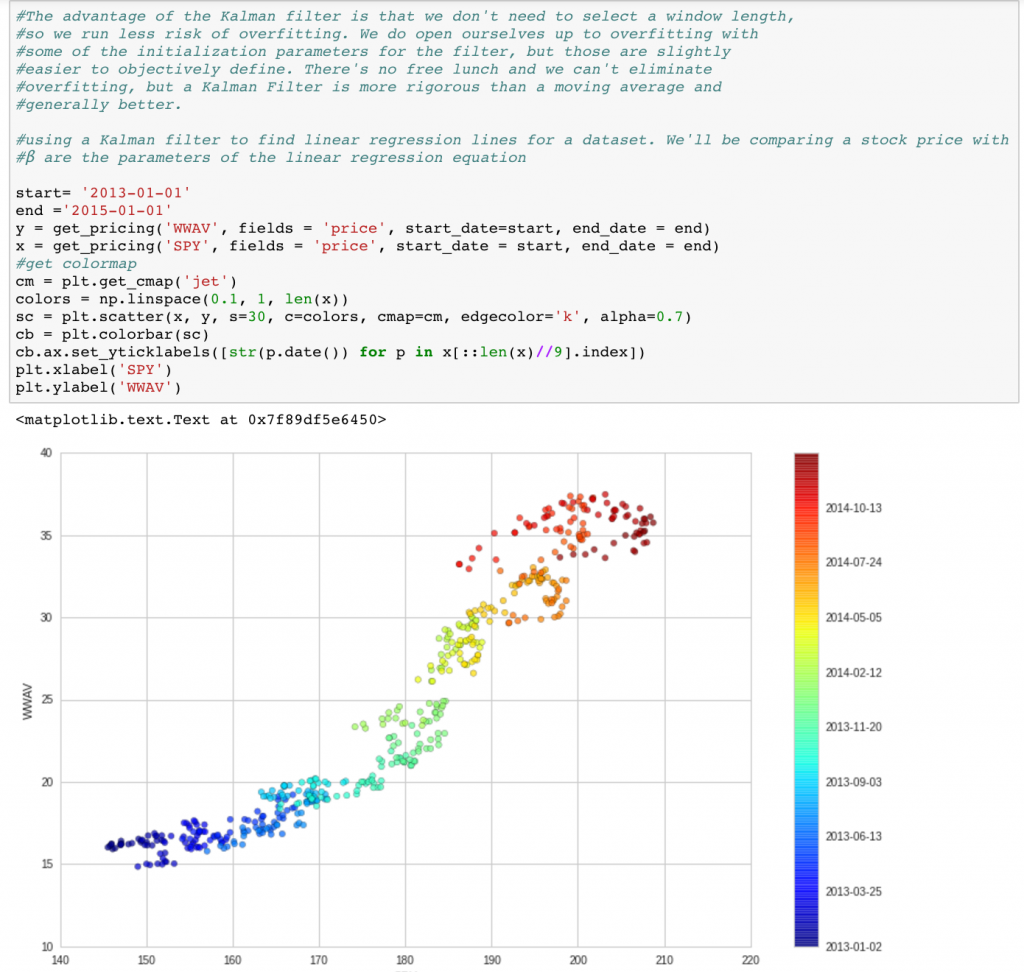Click the x-axis tick label 150

coord(146,960)
